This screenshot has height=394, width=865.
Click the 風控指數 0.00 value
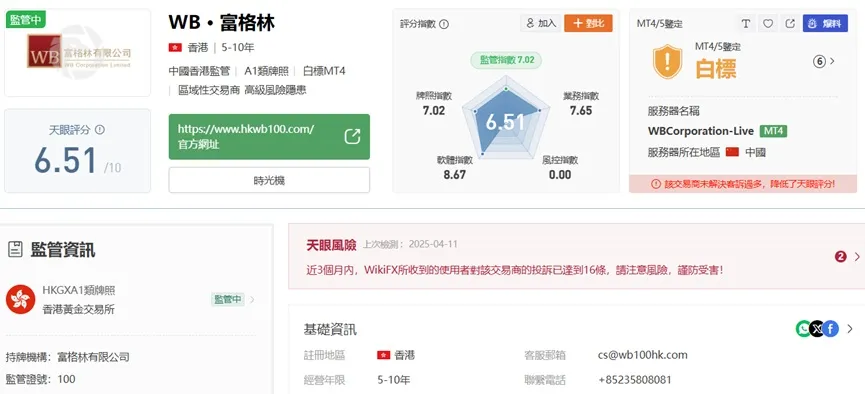[560, 175]
